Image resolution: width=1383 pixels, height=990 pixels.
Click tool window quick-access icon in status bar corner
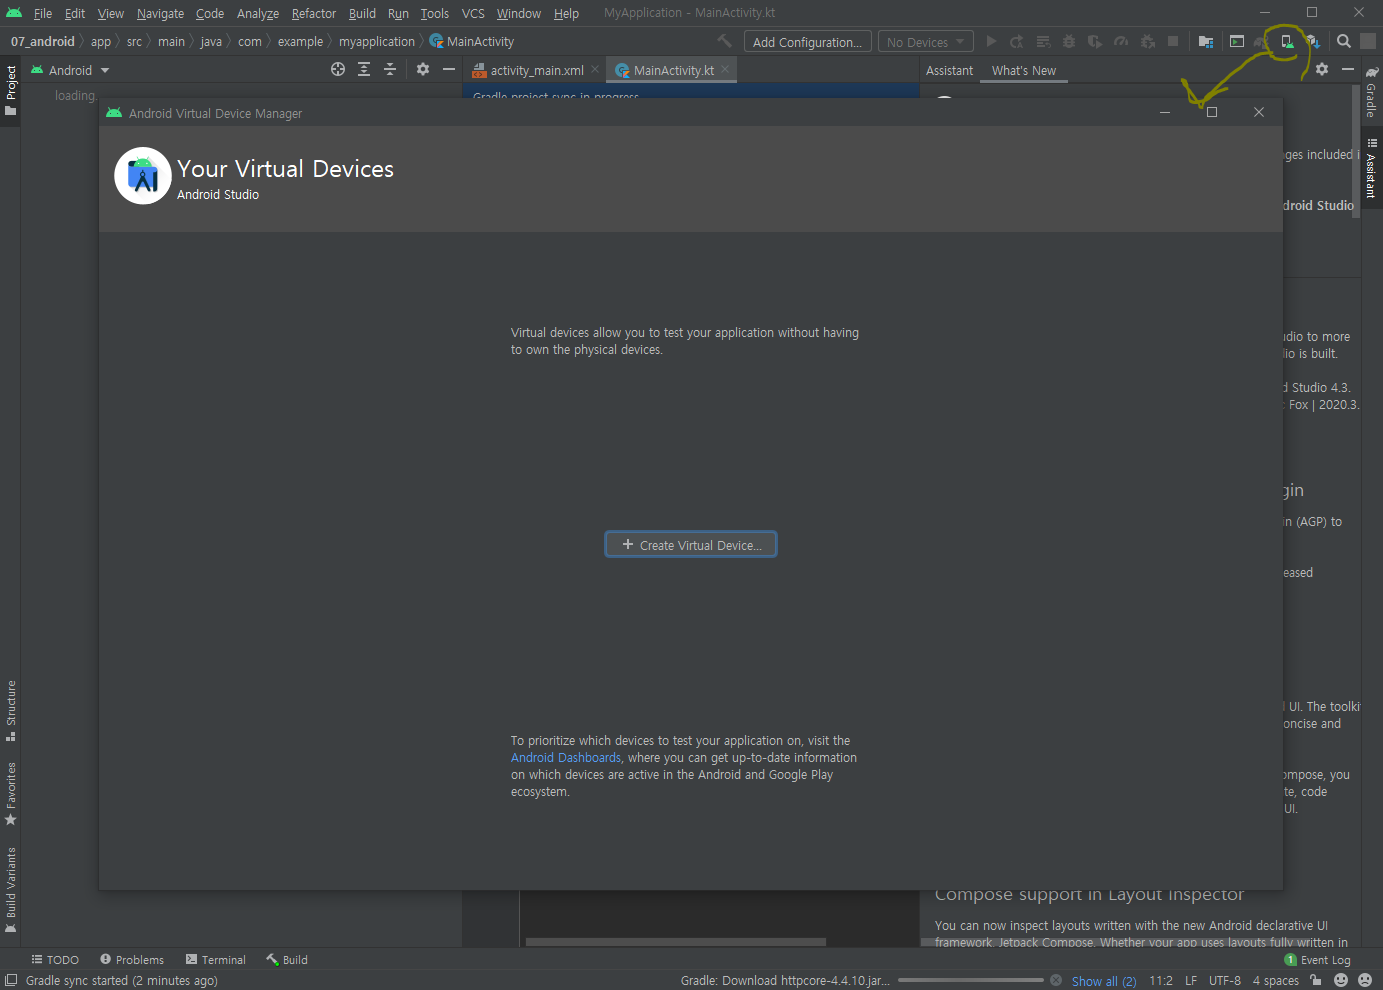click(11, 980)
